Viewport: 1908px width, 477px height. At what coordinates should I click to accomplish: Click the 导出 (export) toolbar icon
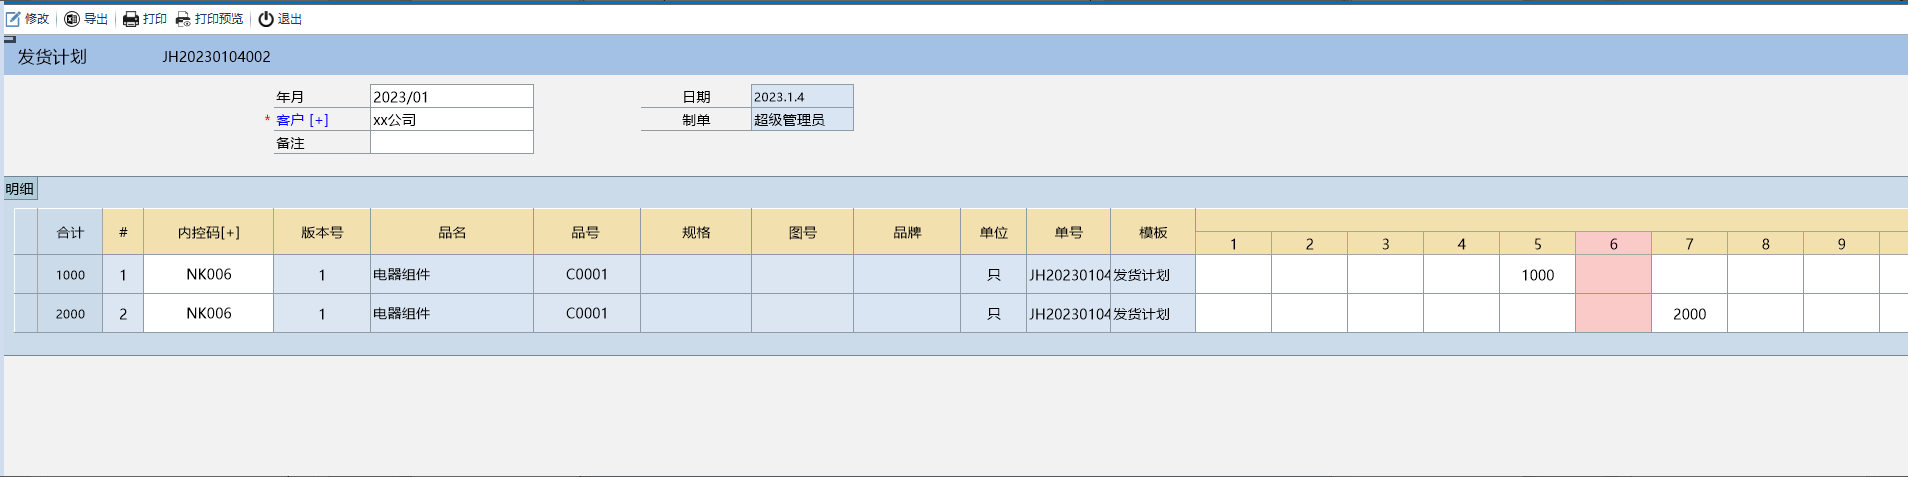[x=72, y=19]
